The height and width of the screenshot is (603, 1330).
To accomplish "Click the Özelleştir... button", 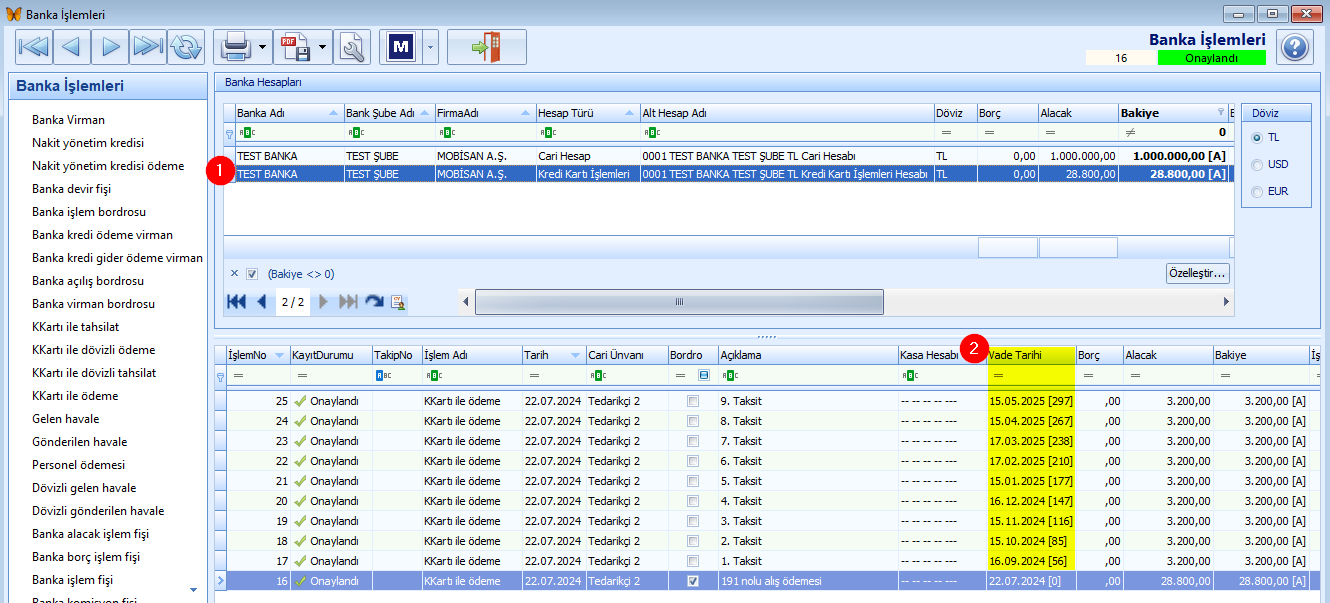I will pyautogui.click(x=1198, y=273).
